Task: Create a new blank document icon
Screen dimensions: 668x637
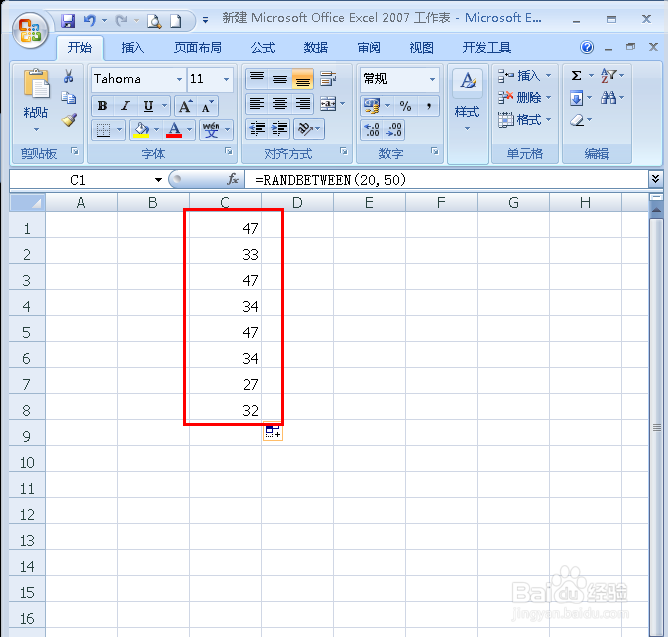Action: click(176, 21)
